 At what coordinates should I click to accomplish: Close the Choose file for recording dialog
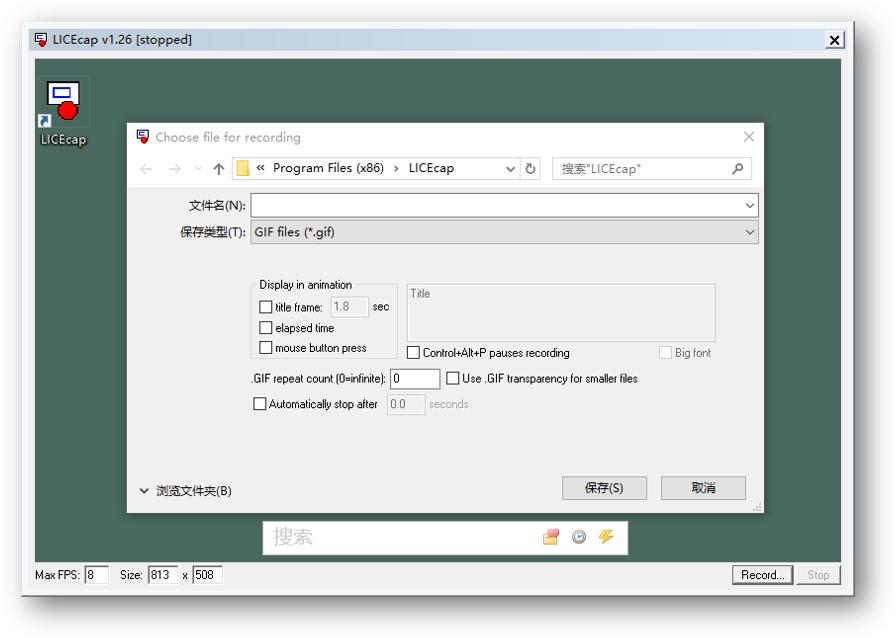click(749, 137)
